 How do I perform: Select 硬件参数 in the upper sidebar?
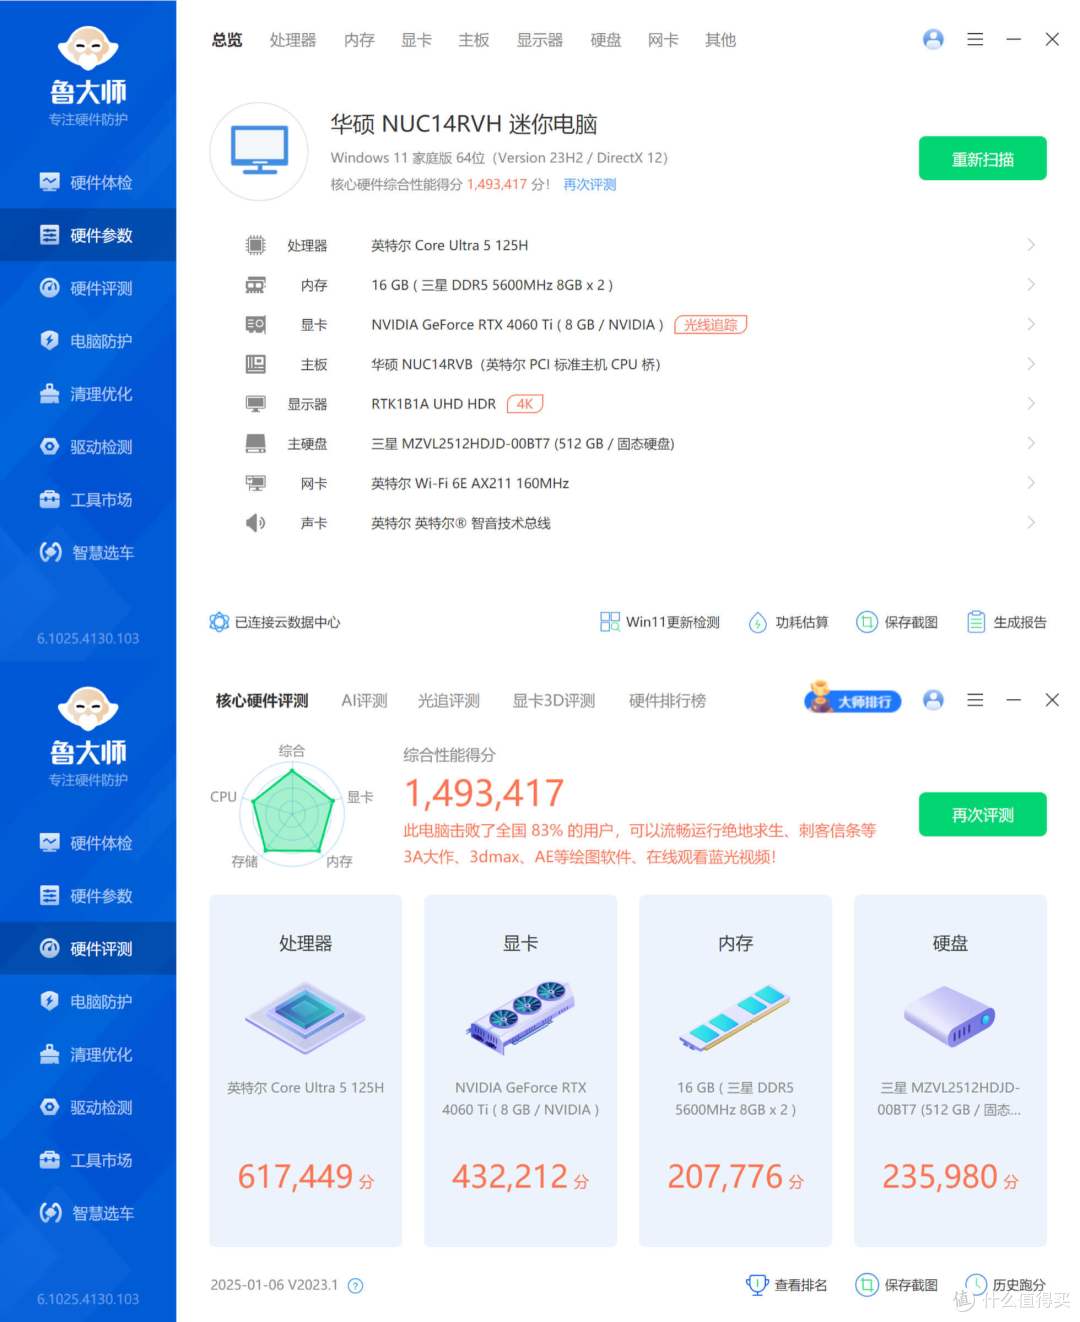pos(88,235)
